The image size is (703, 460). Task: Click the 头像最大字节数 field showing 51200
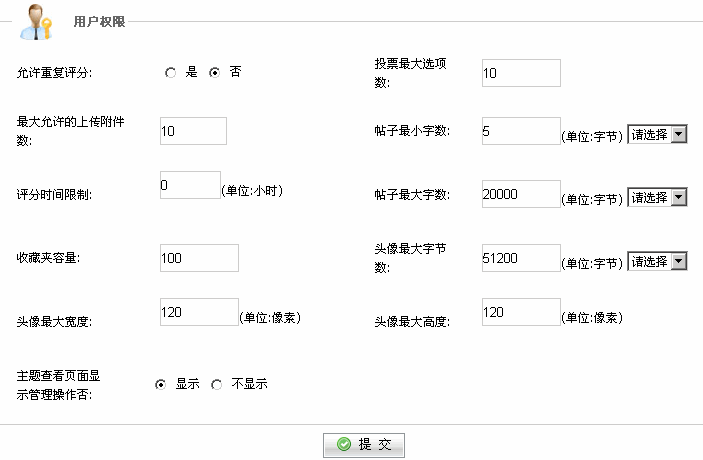click(x=521, y=258)
